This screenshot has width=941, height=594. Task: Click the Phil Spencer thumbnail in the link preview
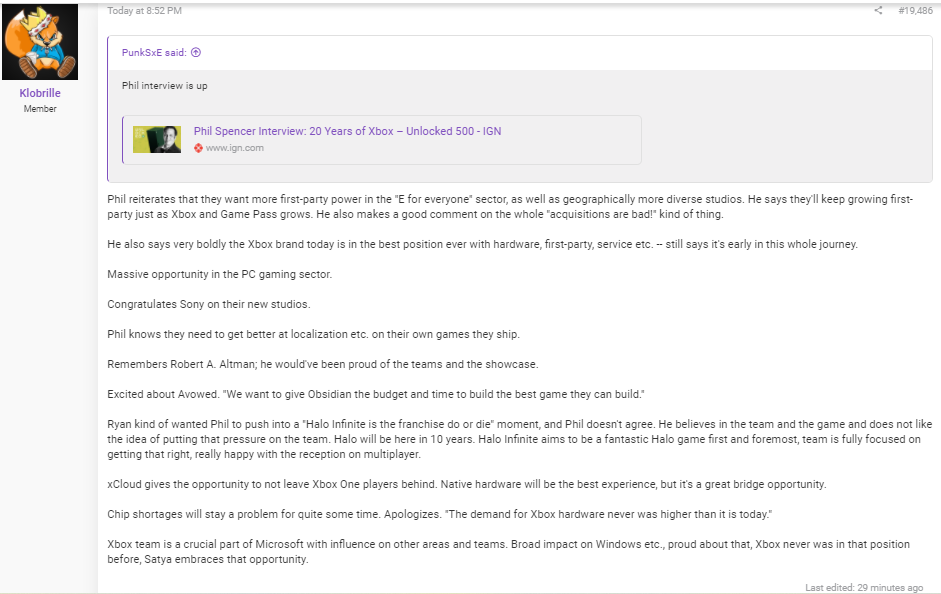157,139
